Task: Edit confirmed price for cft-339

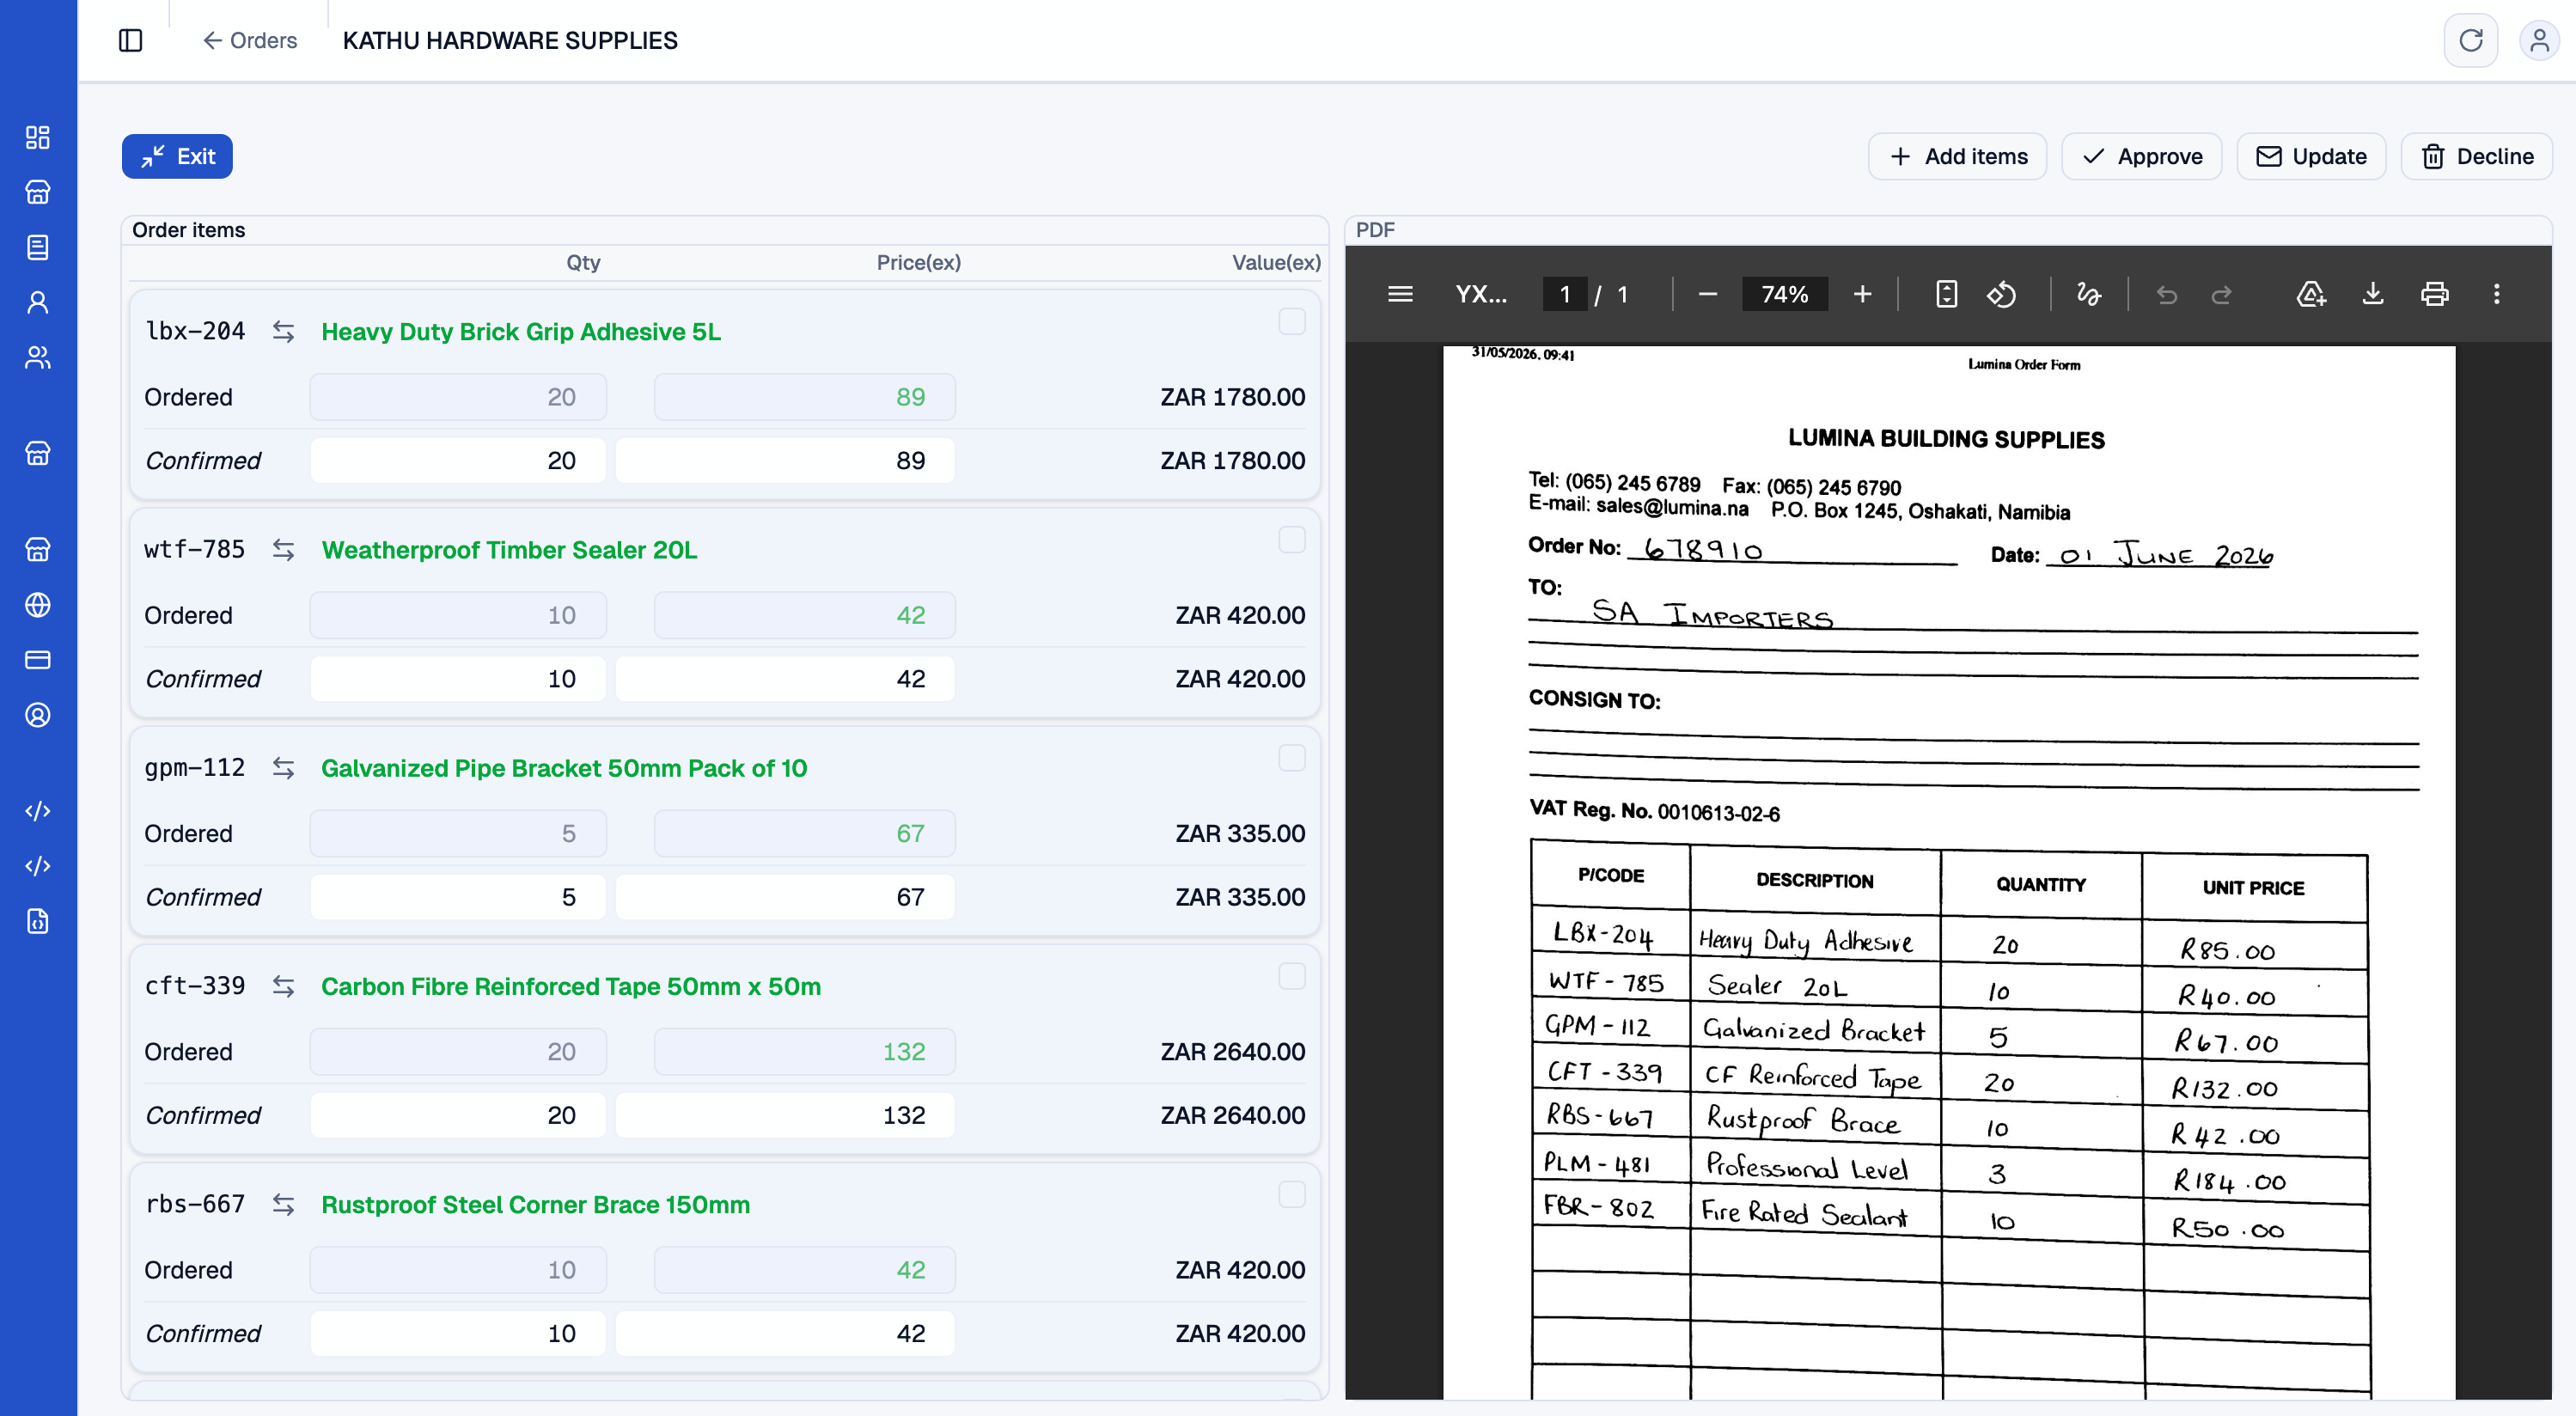Action: click(785, 1114)
